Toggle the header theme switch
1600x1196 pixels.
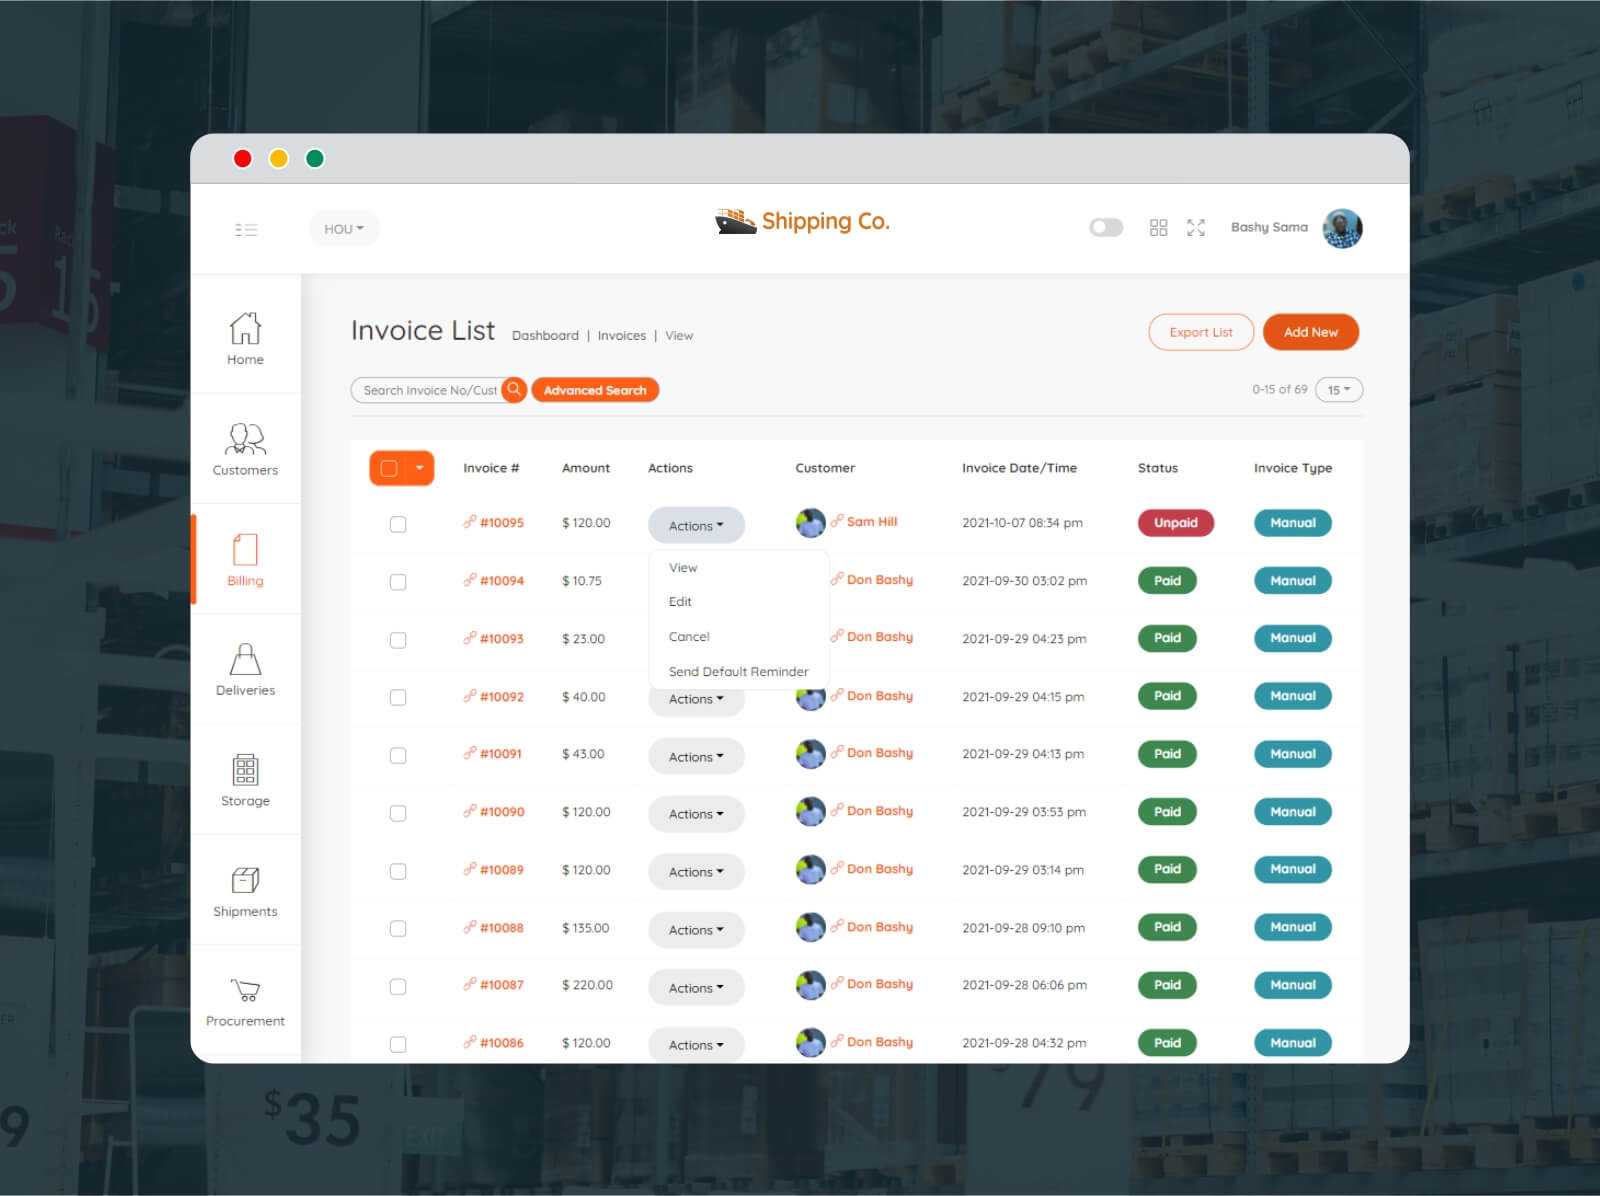pyautogui.click(x=1106, y=227)
